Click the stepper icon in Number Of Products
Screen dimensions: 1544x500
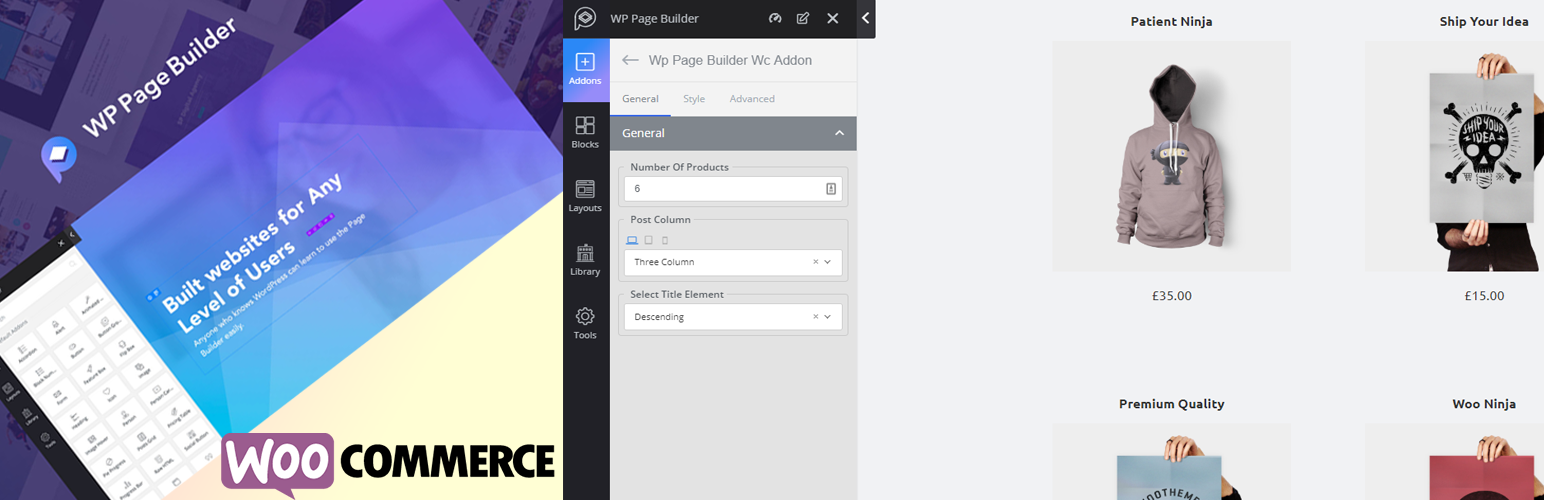pos(831,188)
